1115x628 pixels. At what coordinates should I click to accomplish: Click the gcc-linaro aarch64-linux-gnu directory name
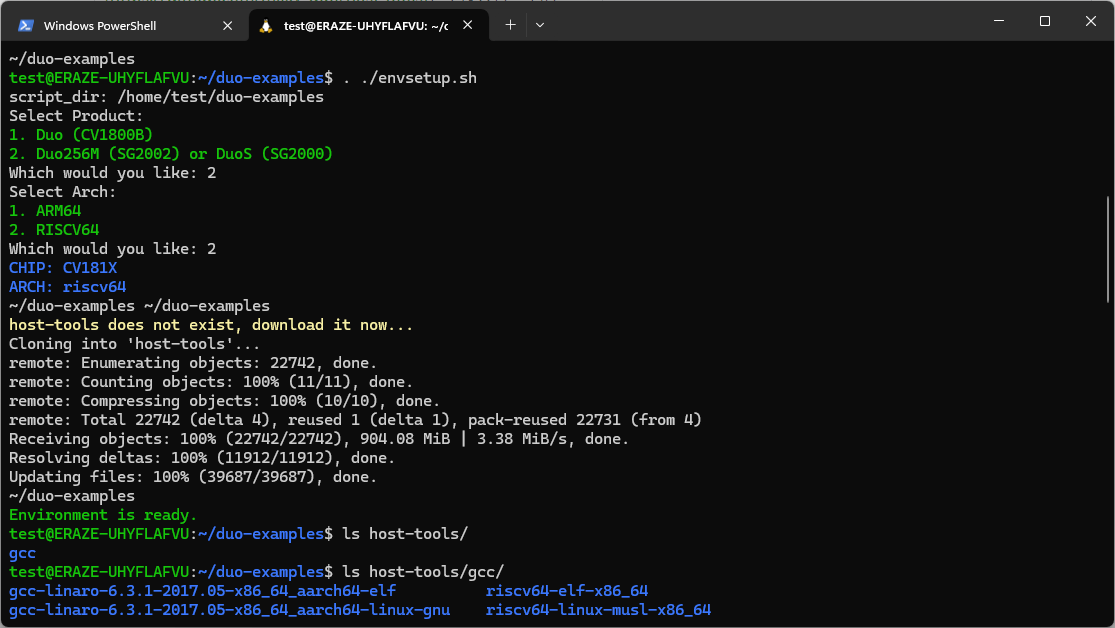pos(229,610)
